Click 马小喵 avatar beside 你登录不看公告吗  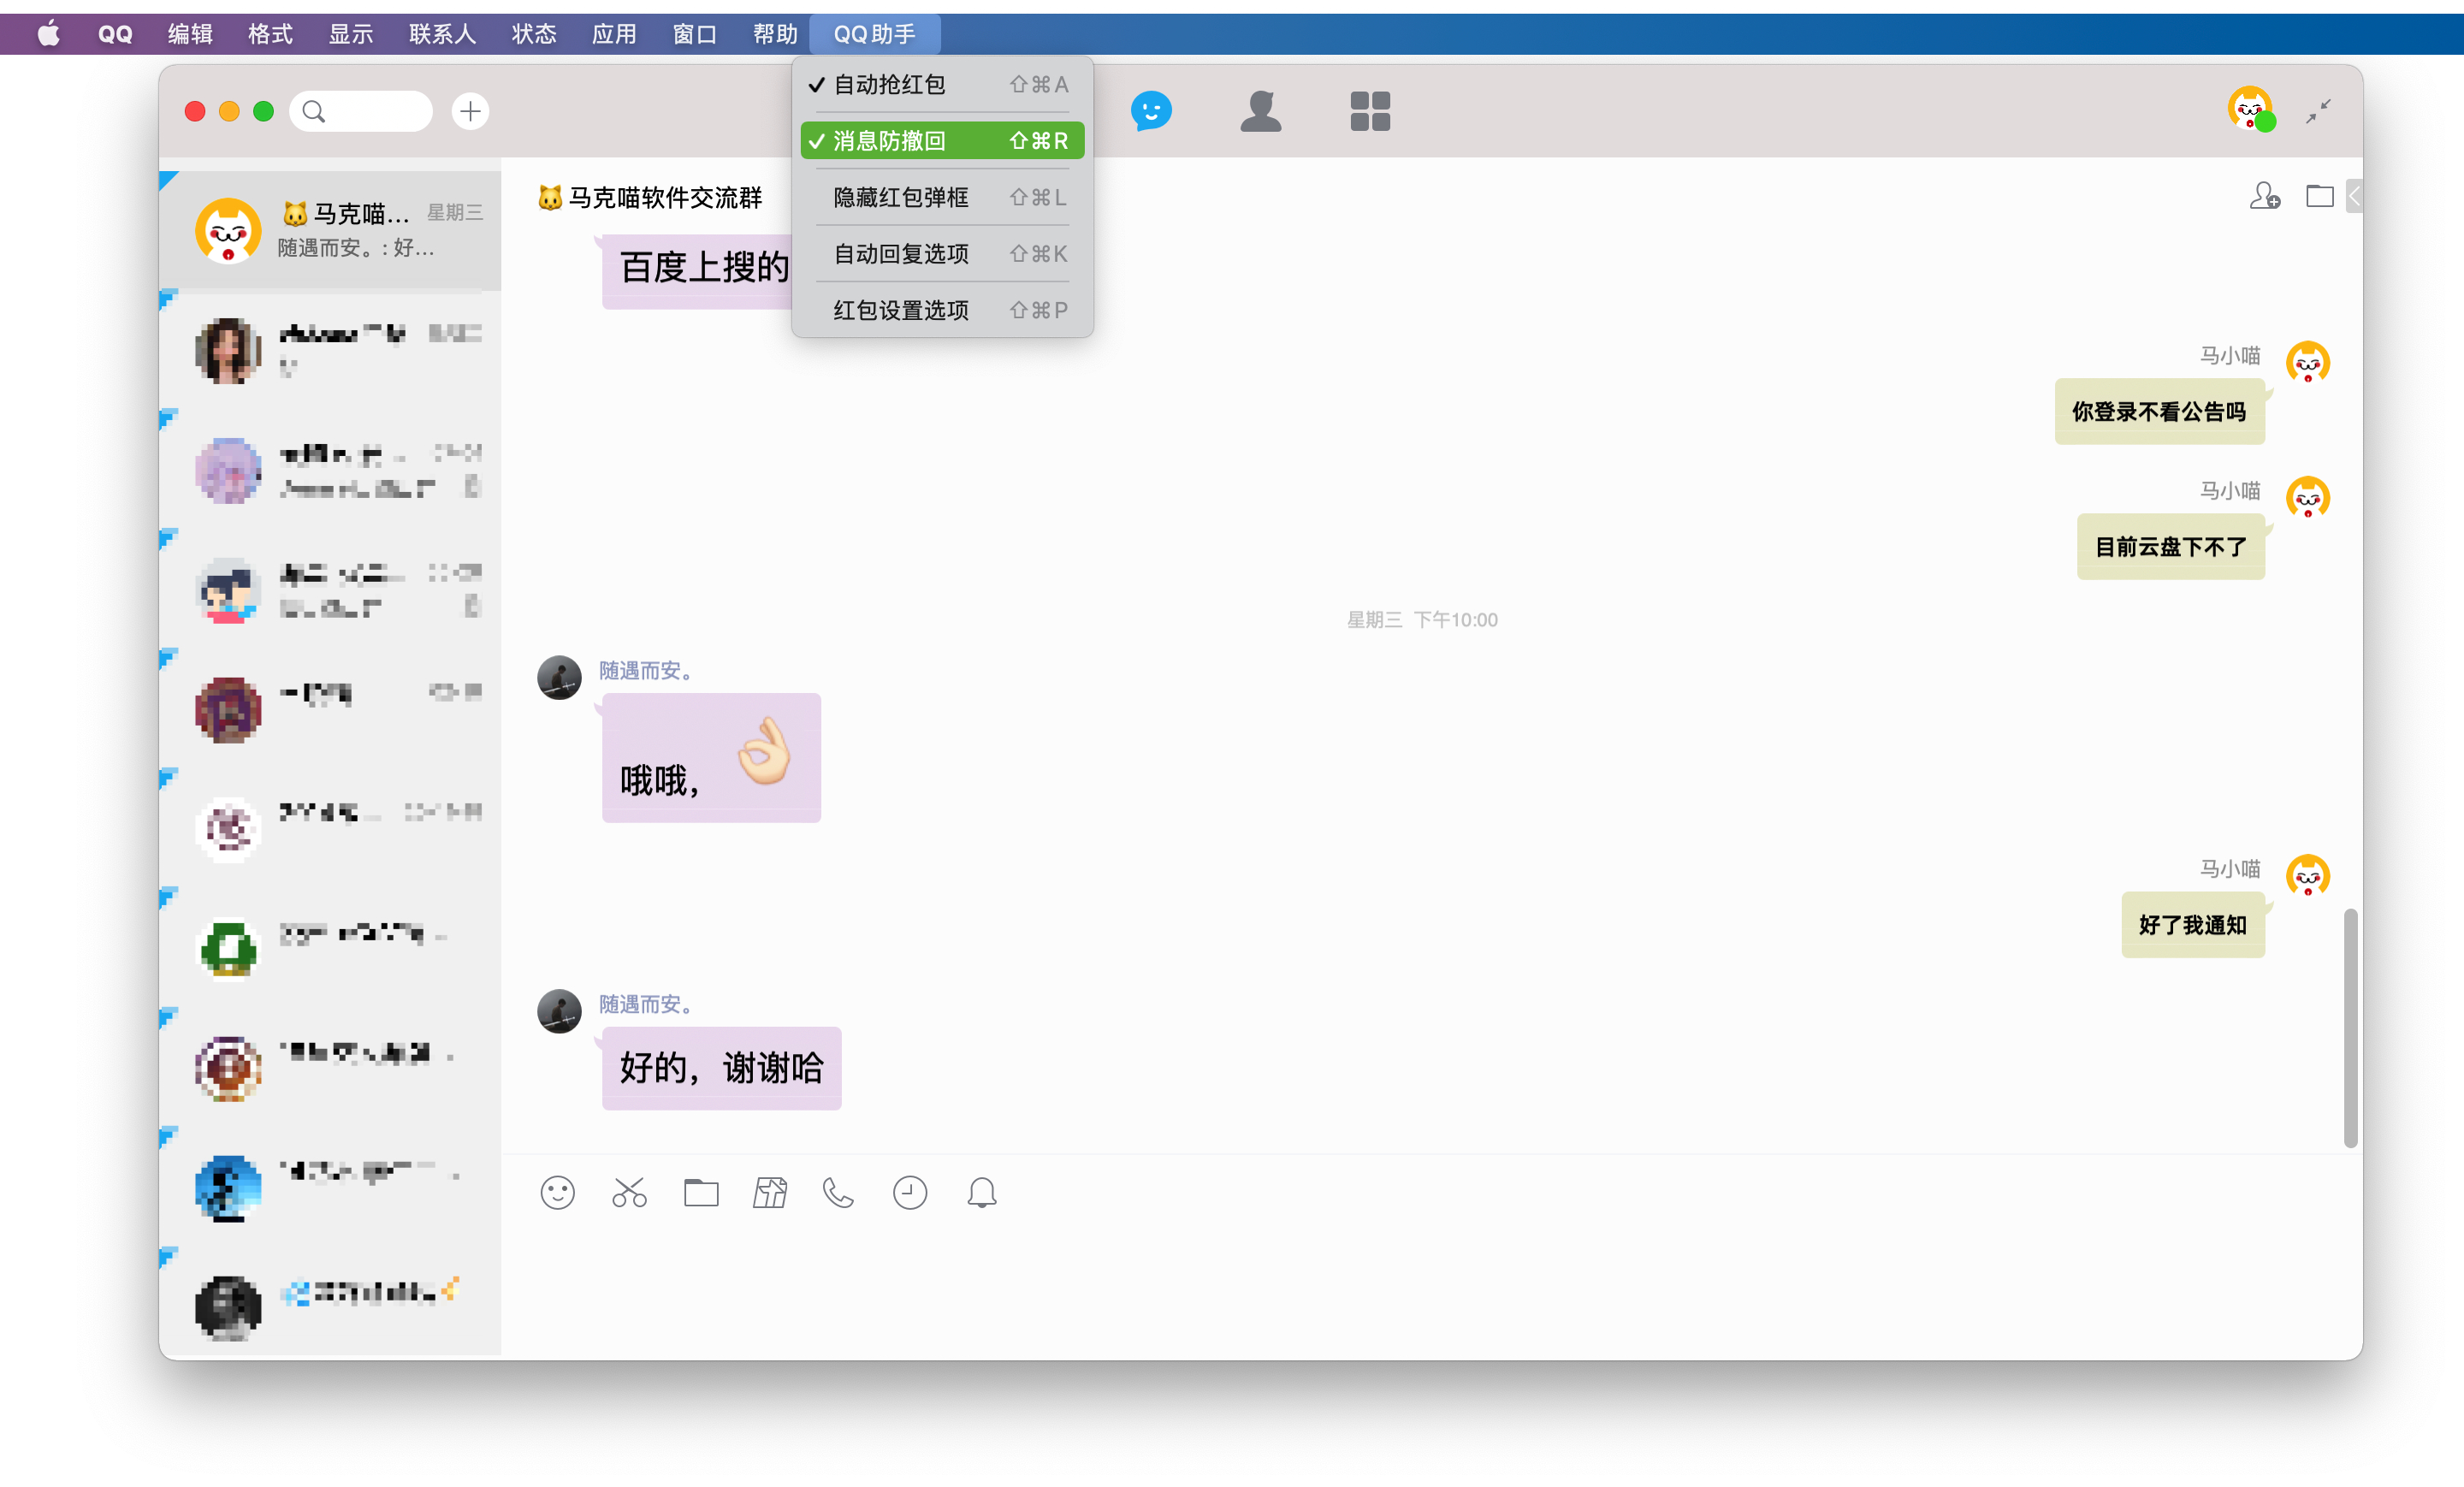coord(2308,362)
